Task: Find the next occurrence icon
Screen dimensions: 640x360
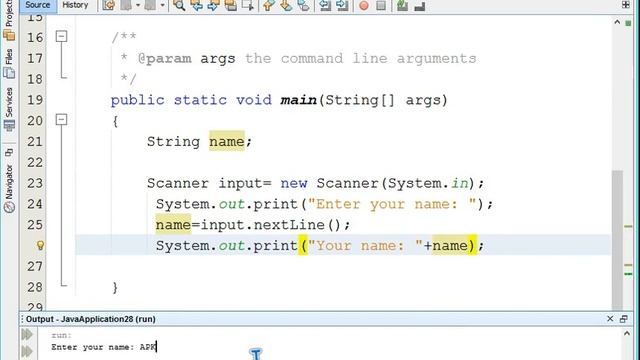Action: click(213, 5)
